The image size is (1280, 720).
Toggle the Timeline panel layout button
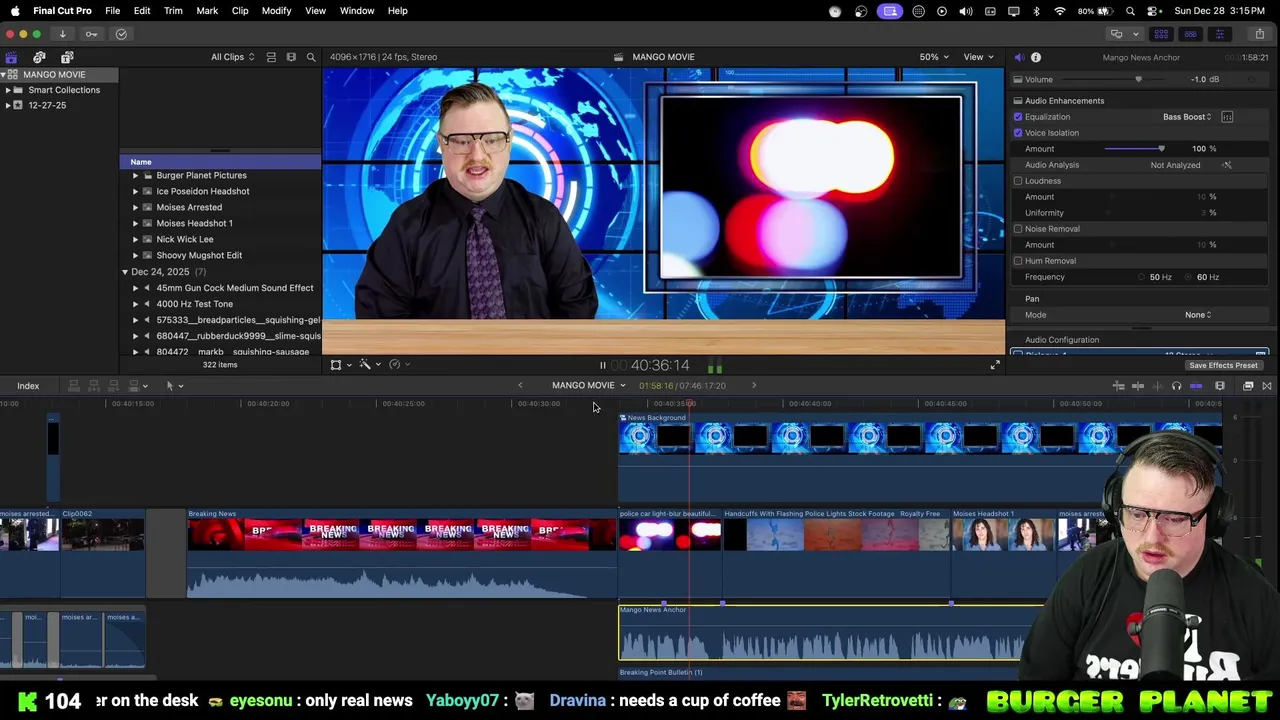coord(1190,34)
